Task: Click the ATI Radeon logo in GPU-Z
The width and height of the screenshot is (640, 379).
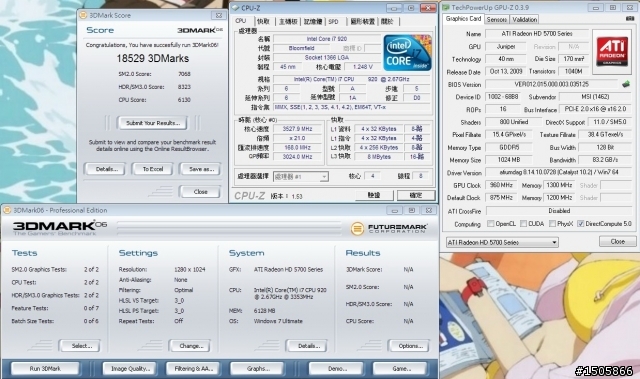Action: 612,52
